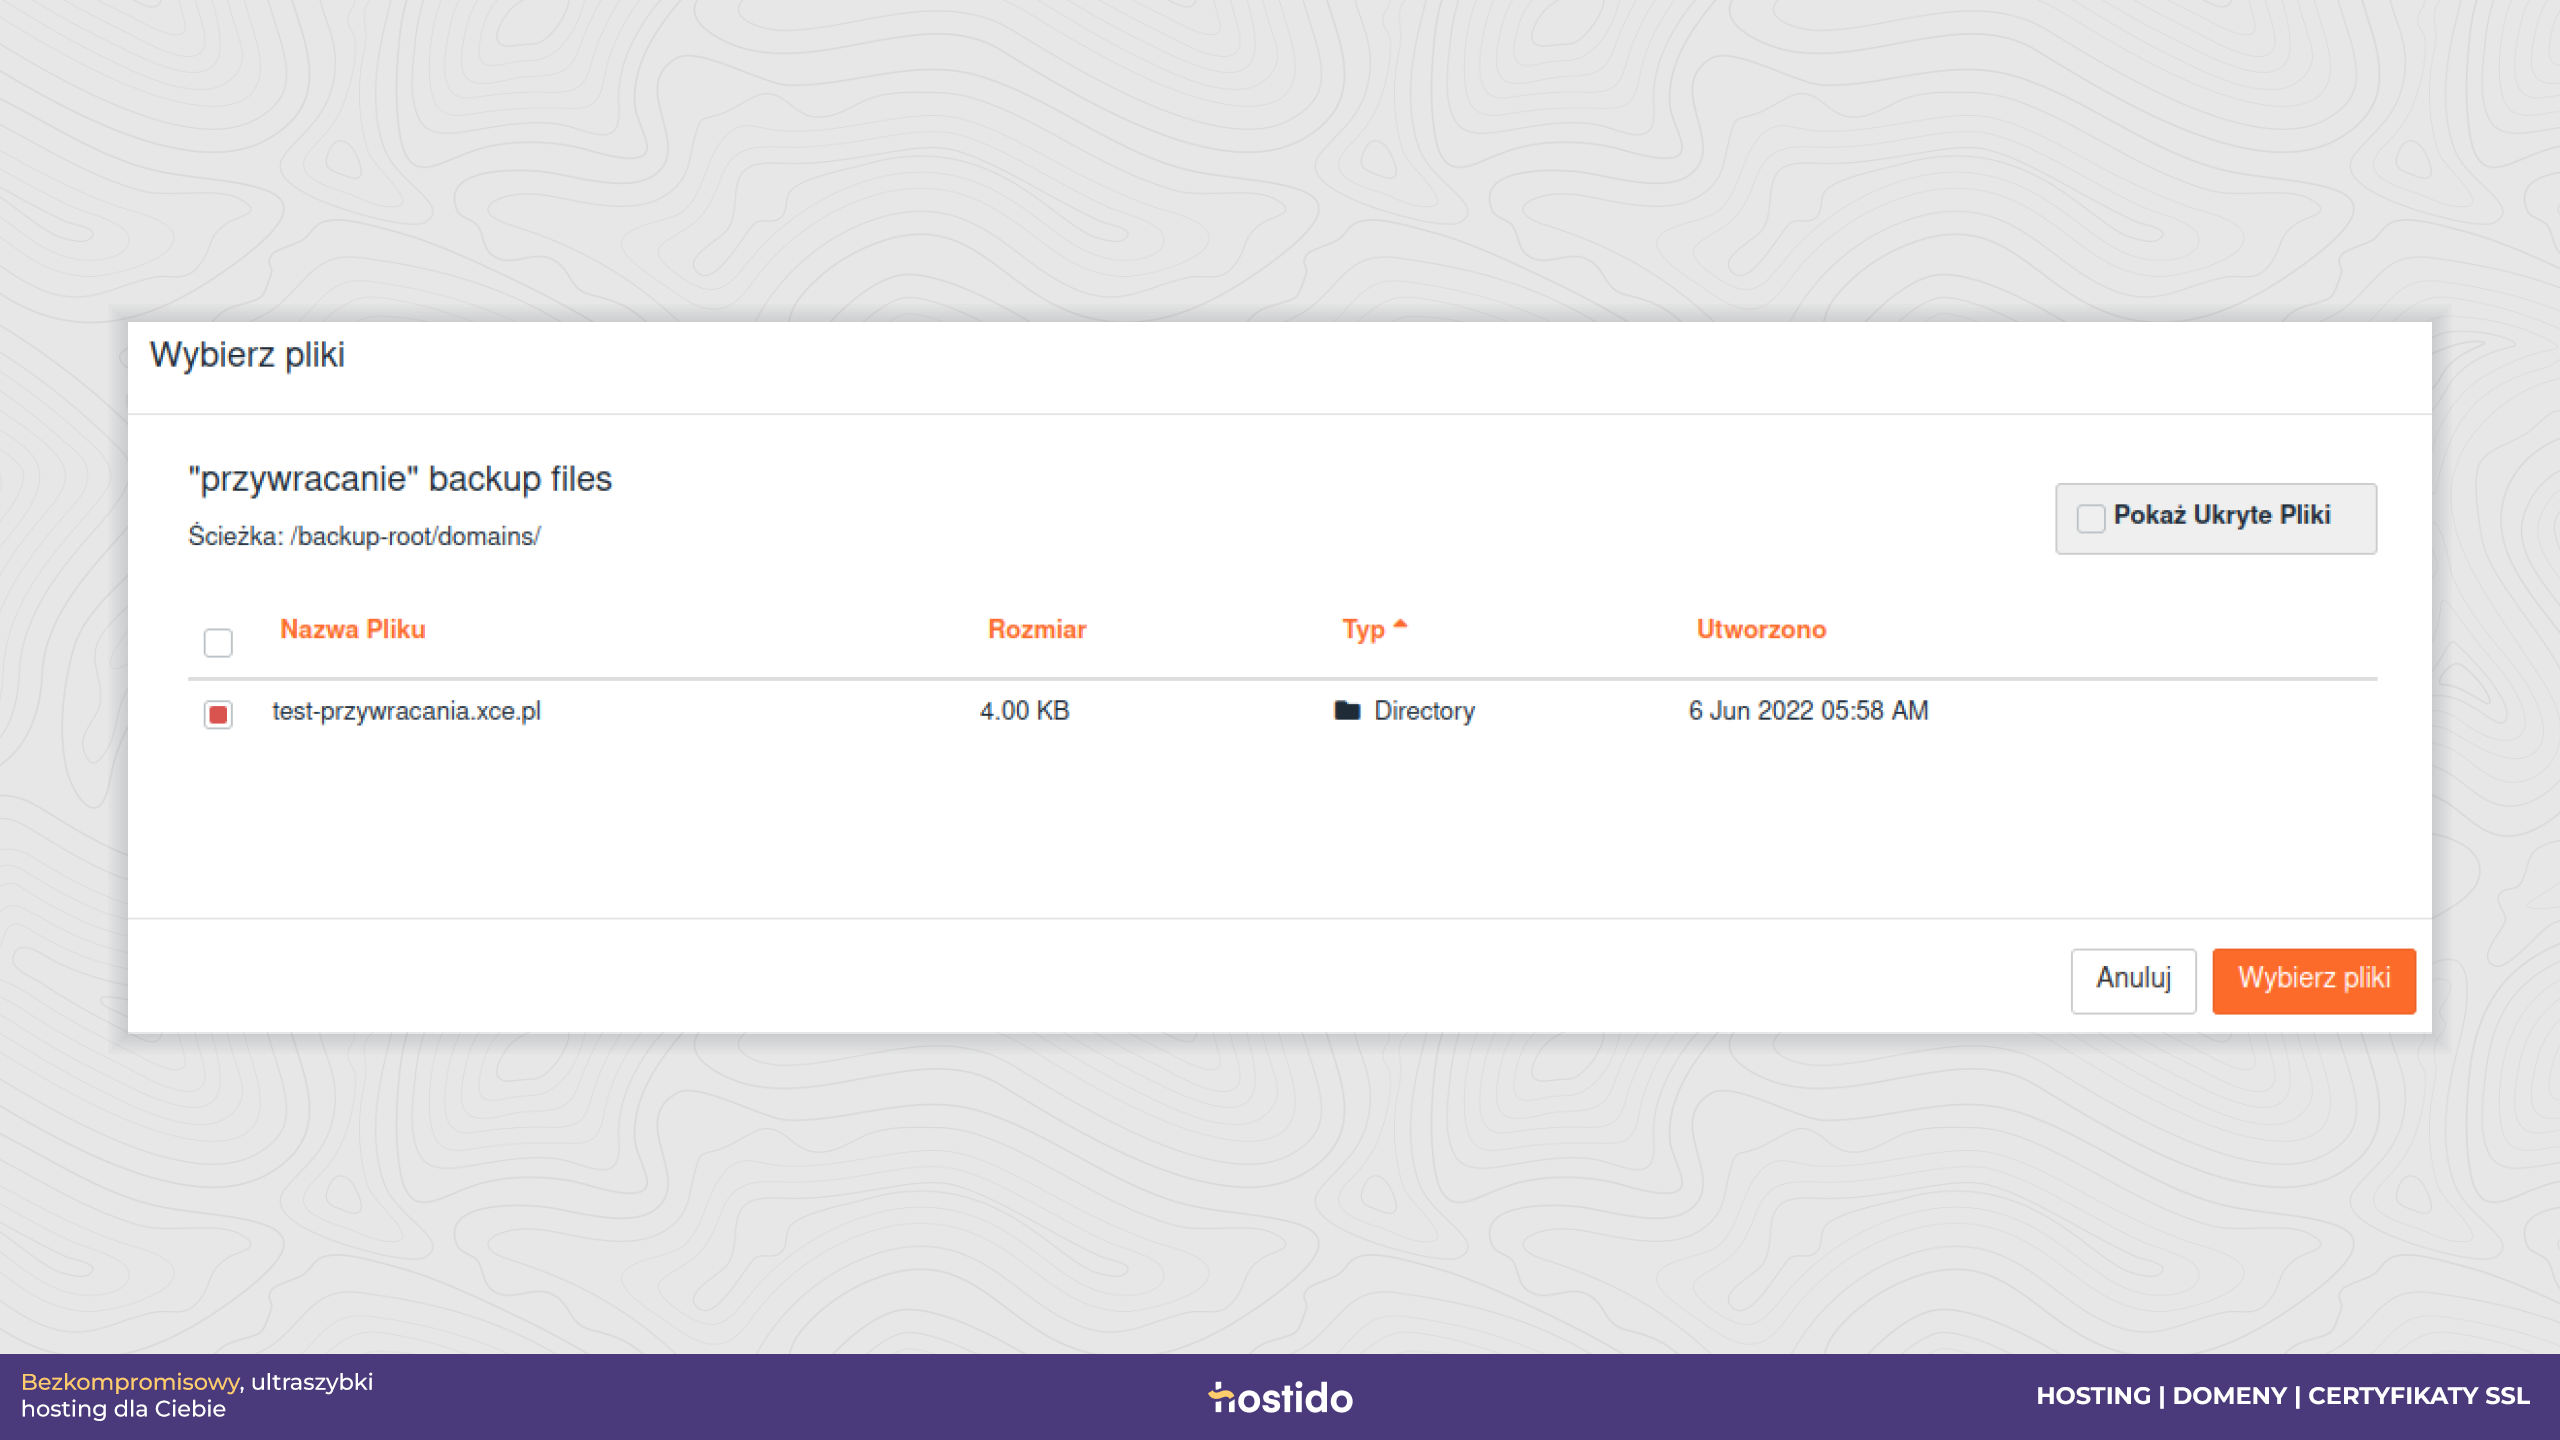Click the Anuluj button
Image resolution: width=2560 pixels, height=1440 pixels.
2133,980
